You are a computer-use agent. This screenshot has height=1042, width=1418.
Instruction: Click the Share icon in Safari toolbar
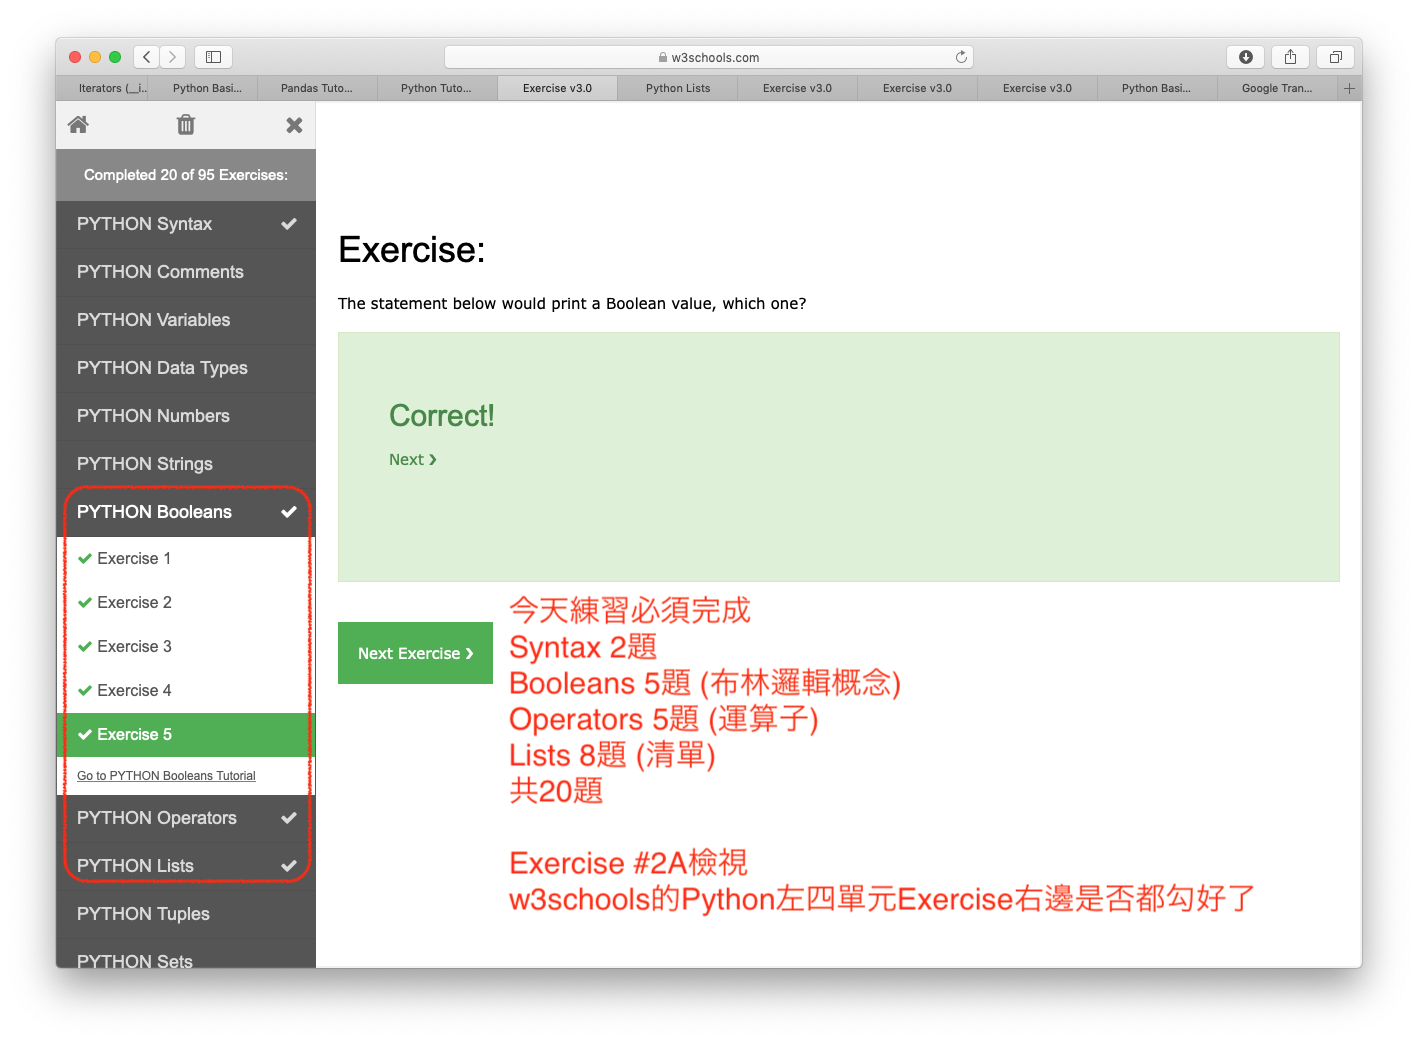tap(1290, 57)
